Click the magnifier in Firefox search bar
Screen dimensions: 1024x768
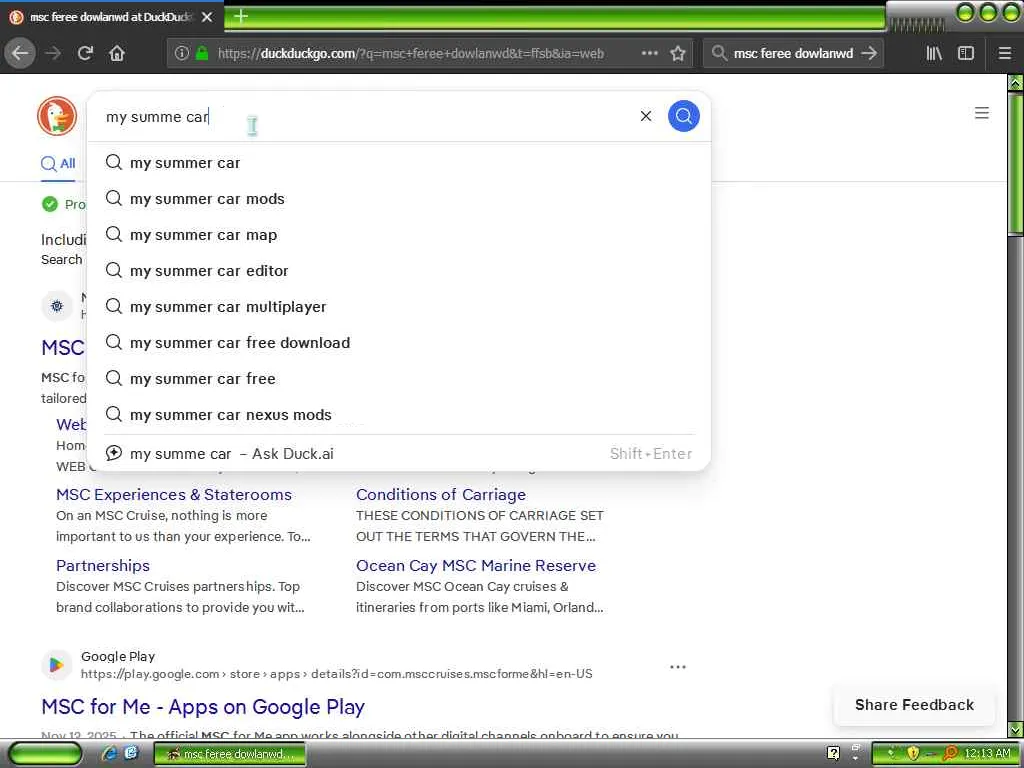click(719, 53)
